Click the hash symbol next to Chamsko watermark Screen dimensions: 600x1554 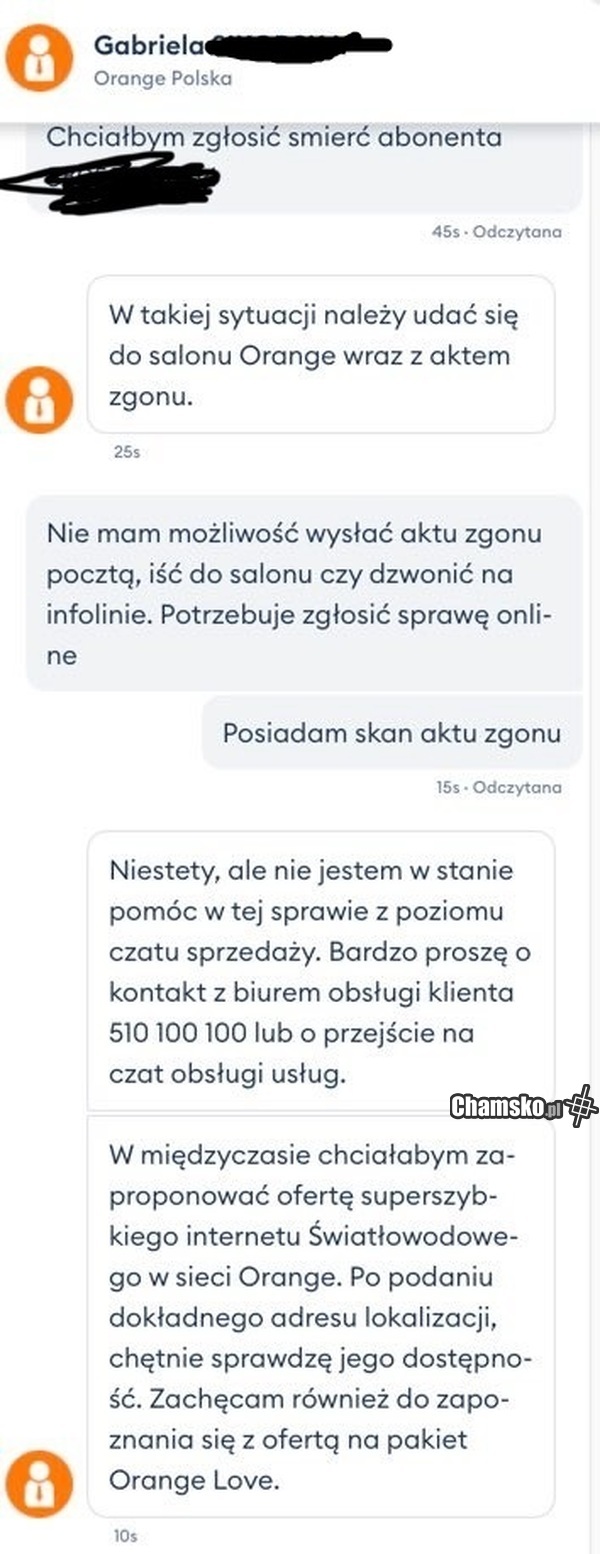pyautogui.click(x=580, y=1107)
